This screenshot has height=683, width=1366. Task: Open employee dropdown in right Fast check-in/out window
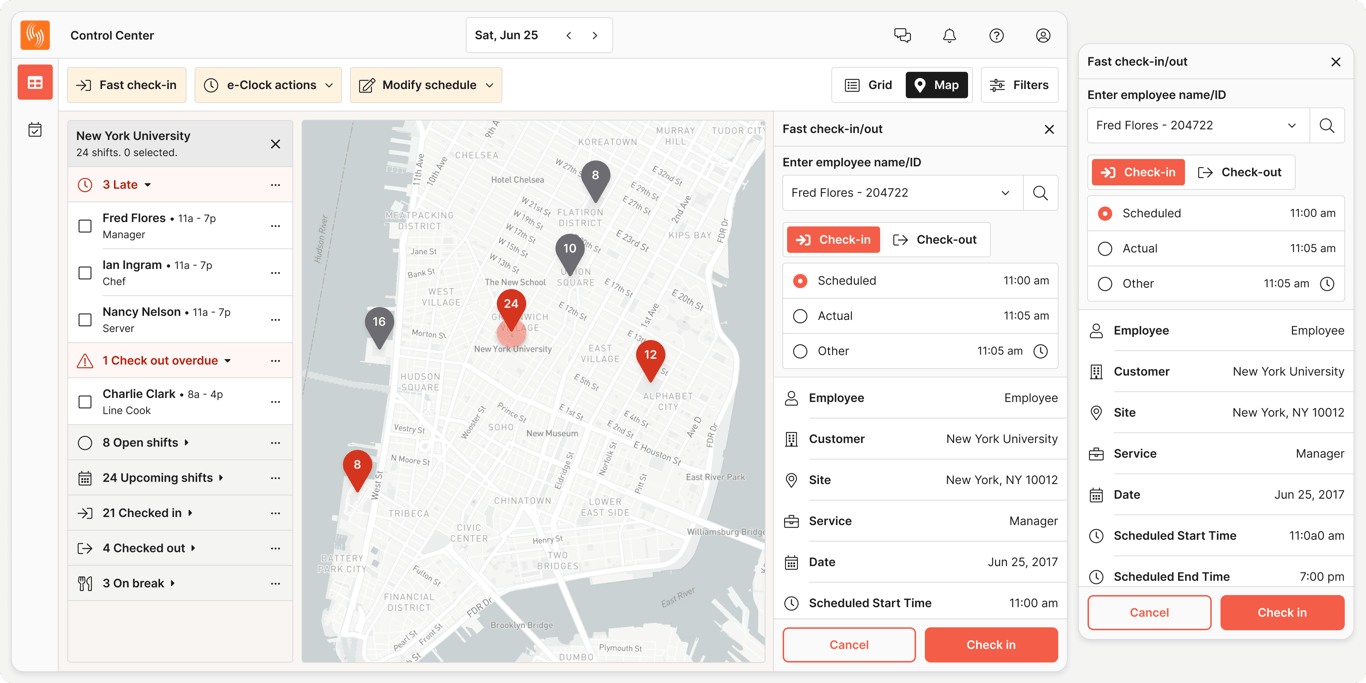pos(1198,126)
